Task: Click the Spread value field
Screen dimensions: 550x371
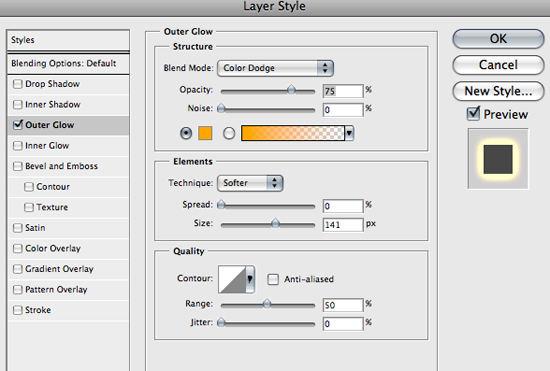Action: pyautogui.click(x=343, y=206)
